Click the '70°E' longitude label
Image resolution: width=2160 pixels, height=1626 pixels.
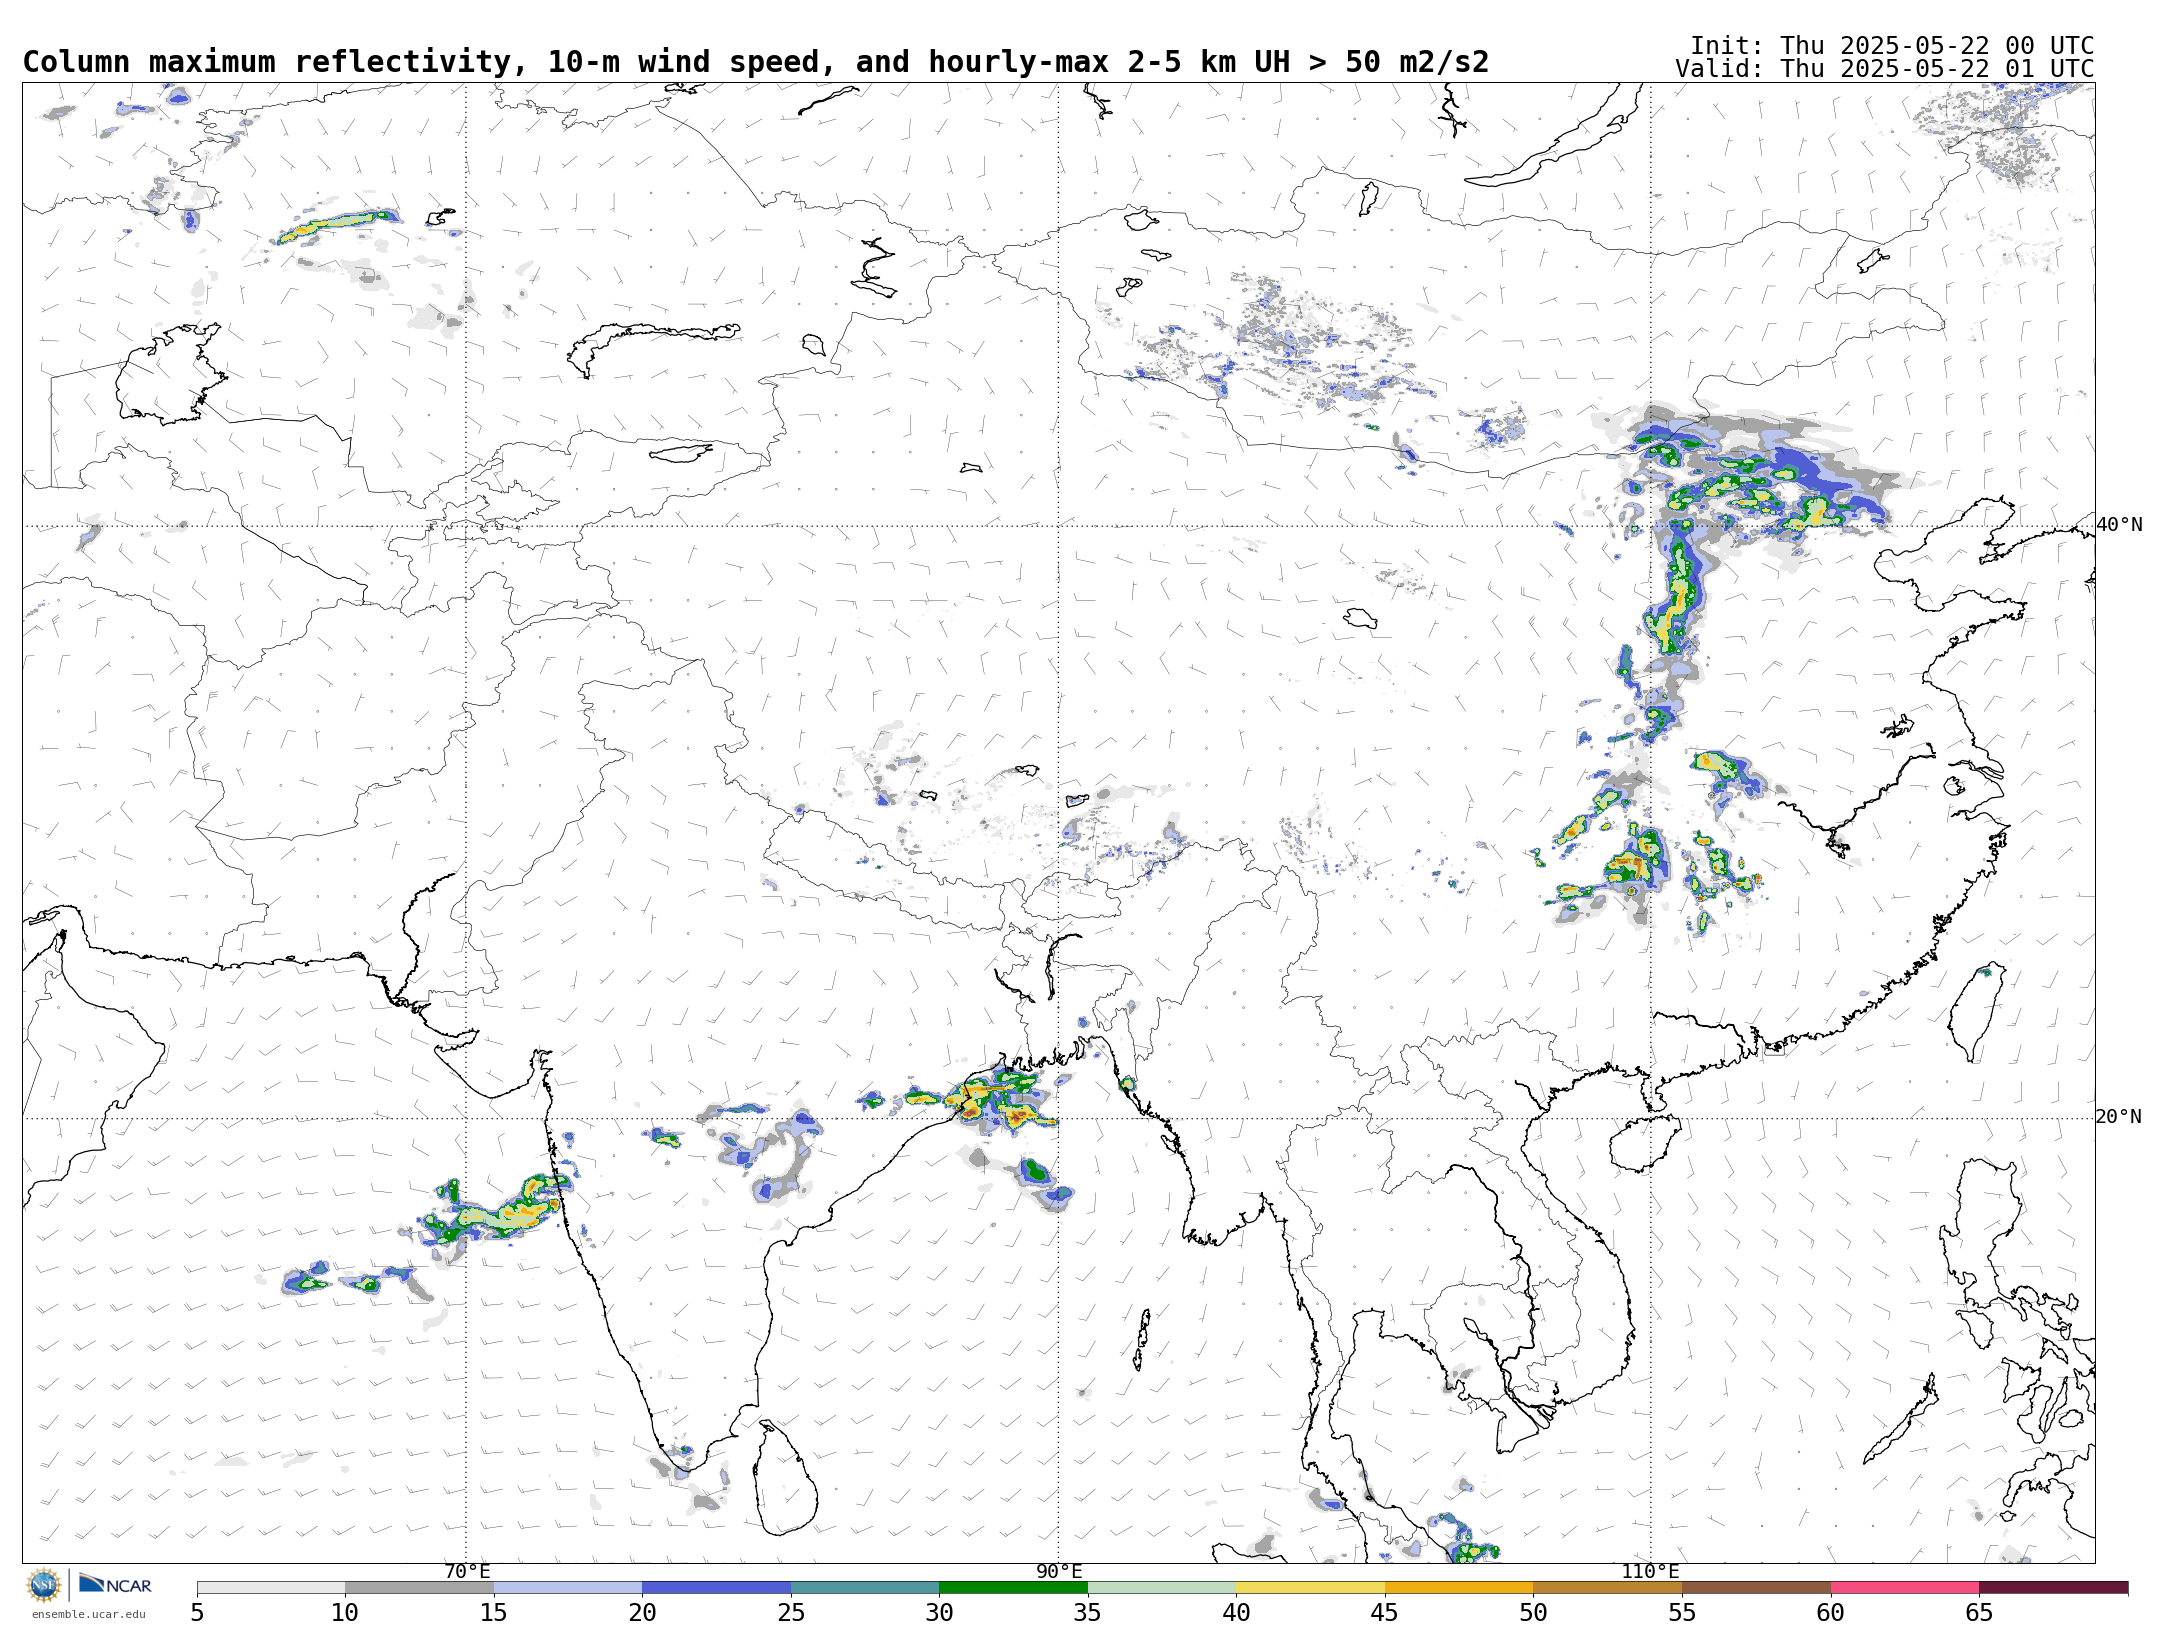(467, 1572)
